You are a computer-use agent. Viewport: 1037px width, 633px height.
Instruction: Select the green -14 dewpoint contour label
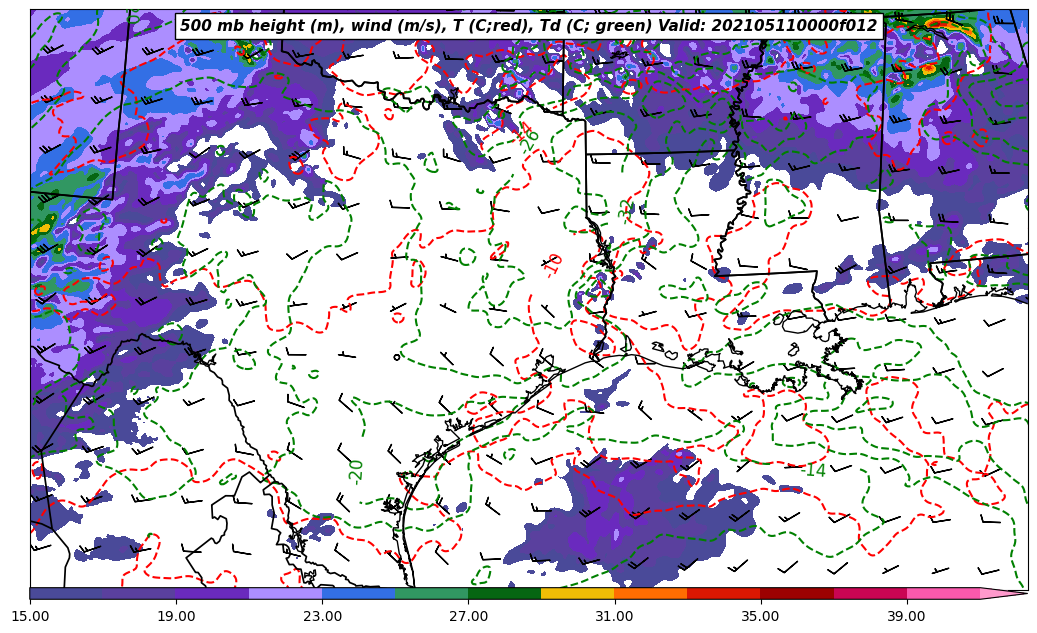[815, 470]
